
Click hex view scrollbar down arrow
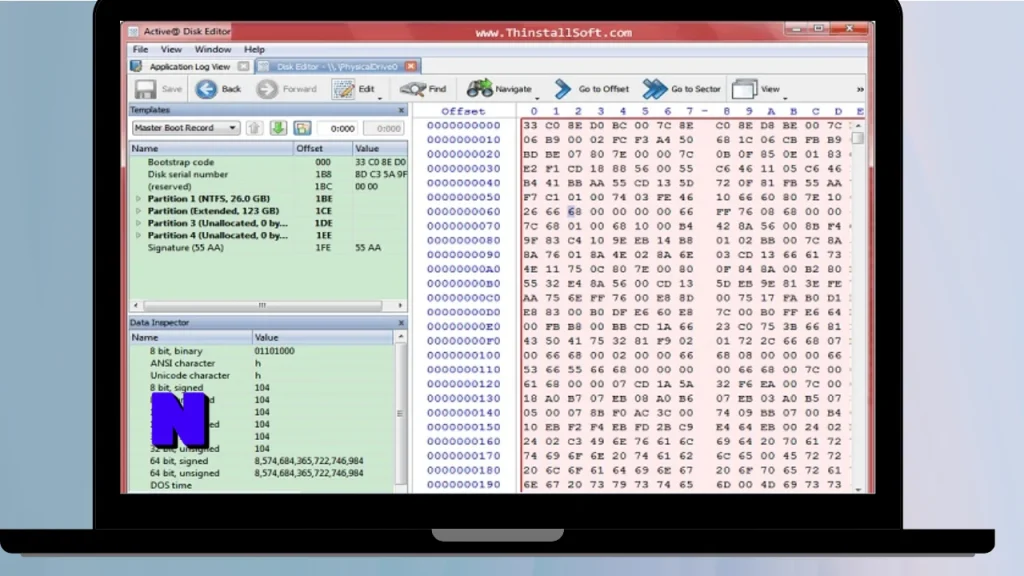pyautogui.click(x=858, y=488)
